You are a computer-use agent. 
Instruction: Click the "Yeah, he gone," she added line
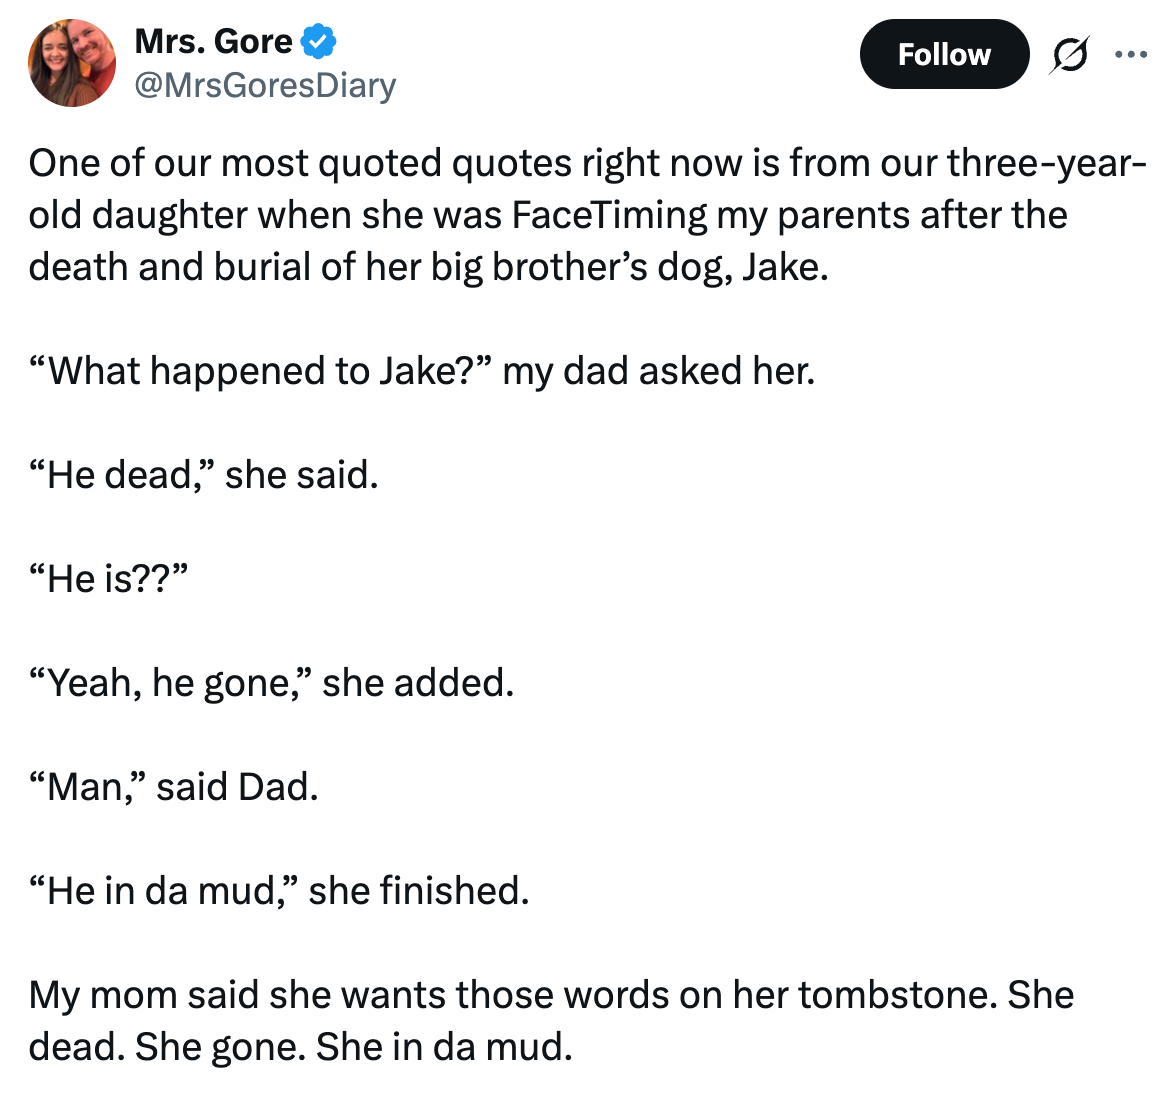click(x=271, y=683)
